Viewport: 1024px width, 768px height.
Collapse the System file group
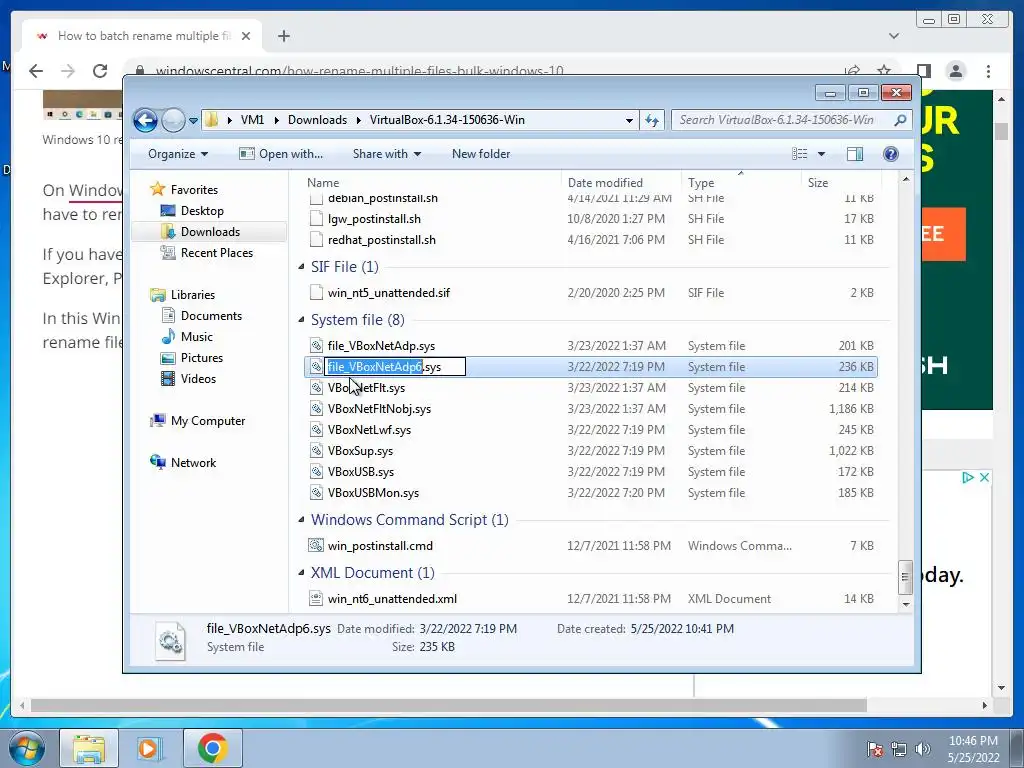pos(301,319)
